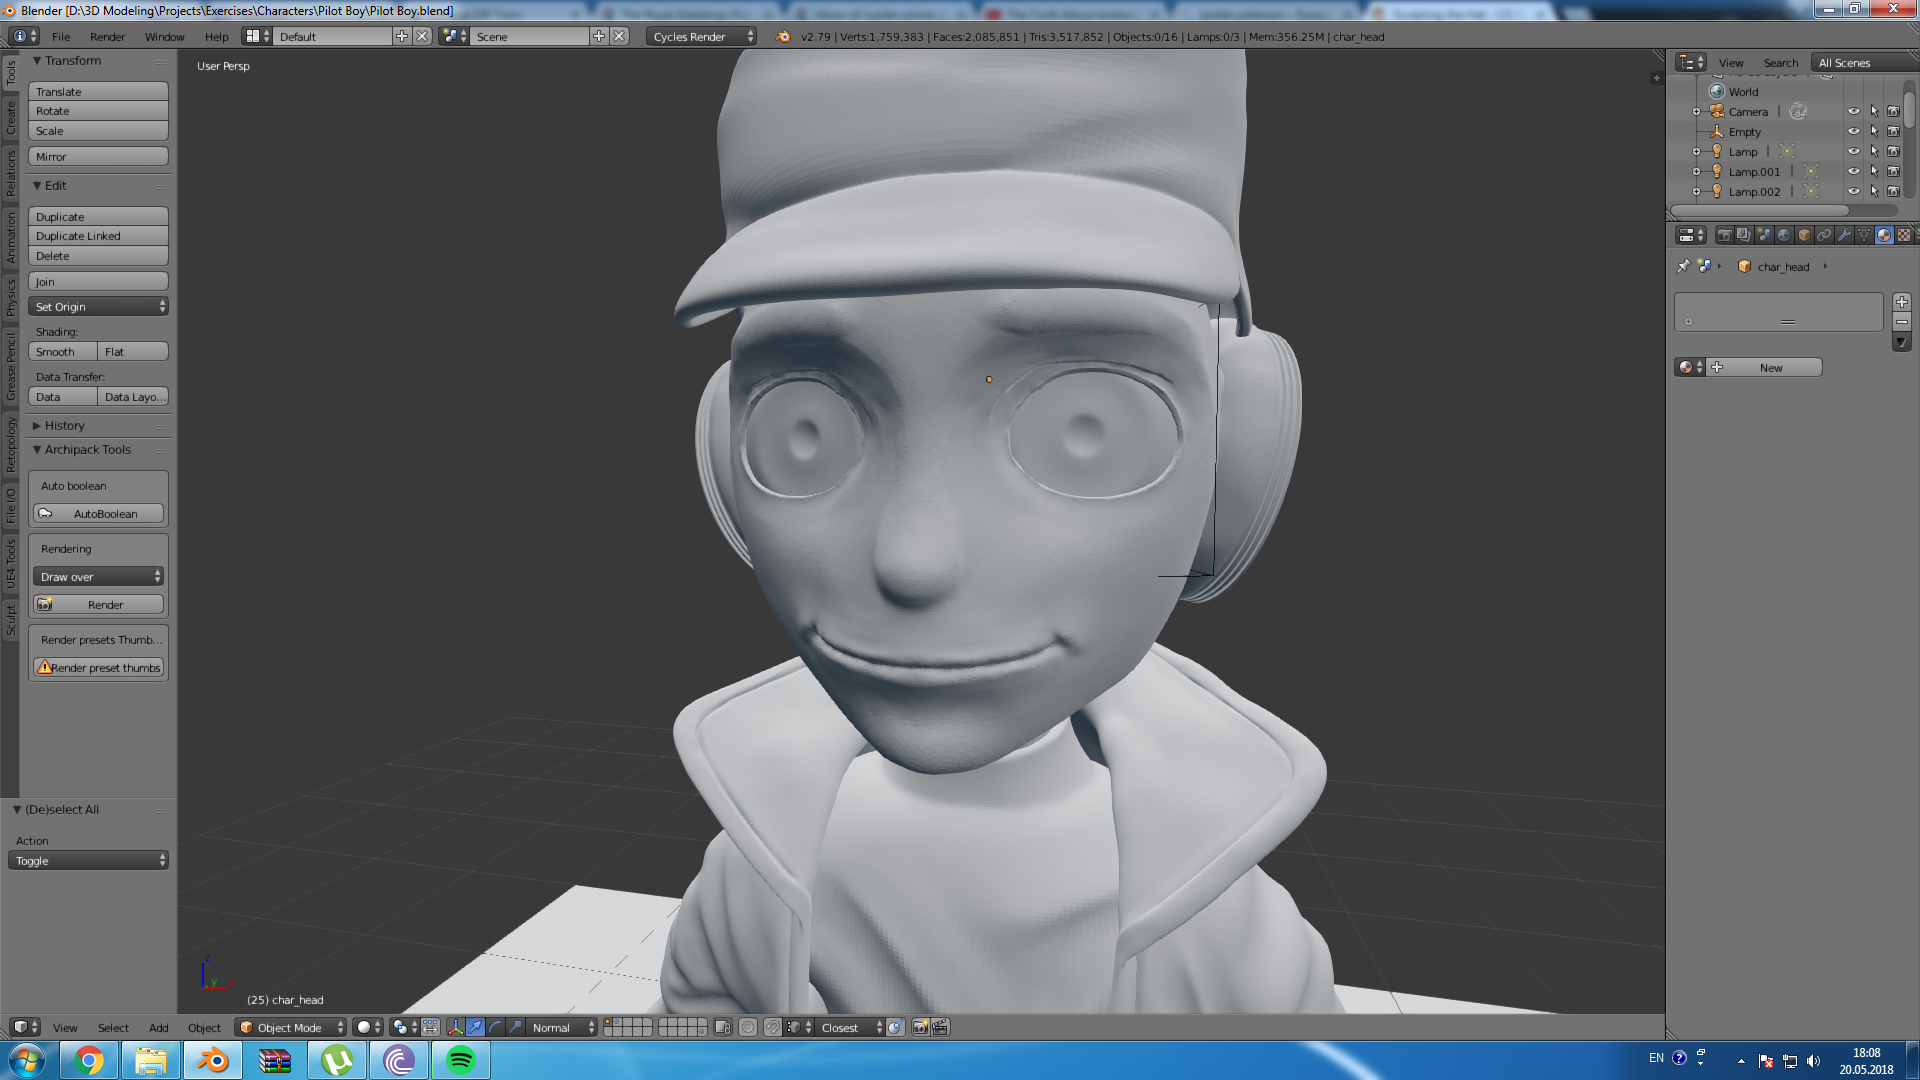1920x1080 pixels.
Task: Switch to the Sculpt tab in tool shelf
Action: [x=10, y=619]
